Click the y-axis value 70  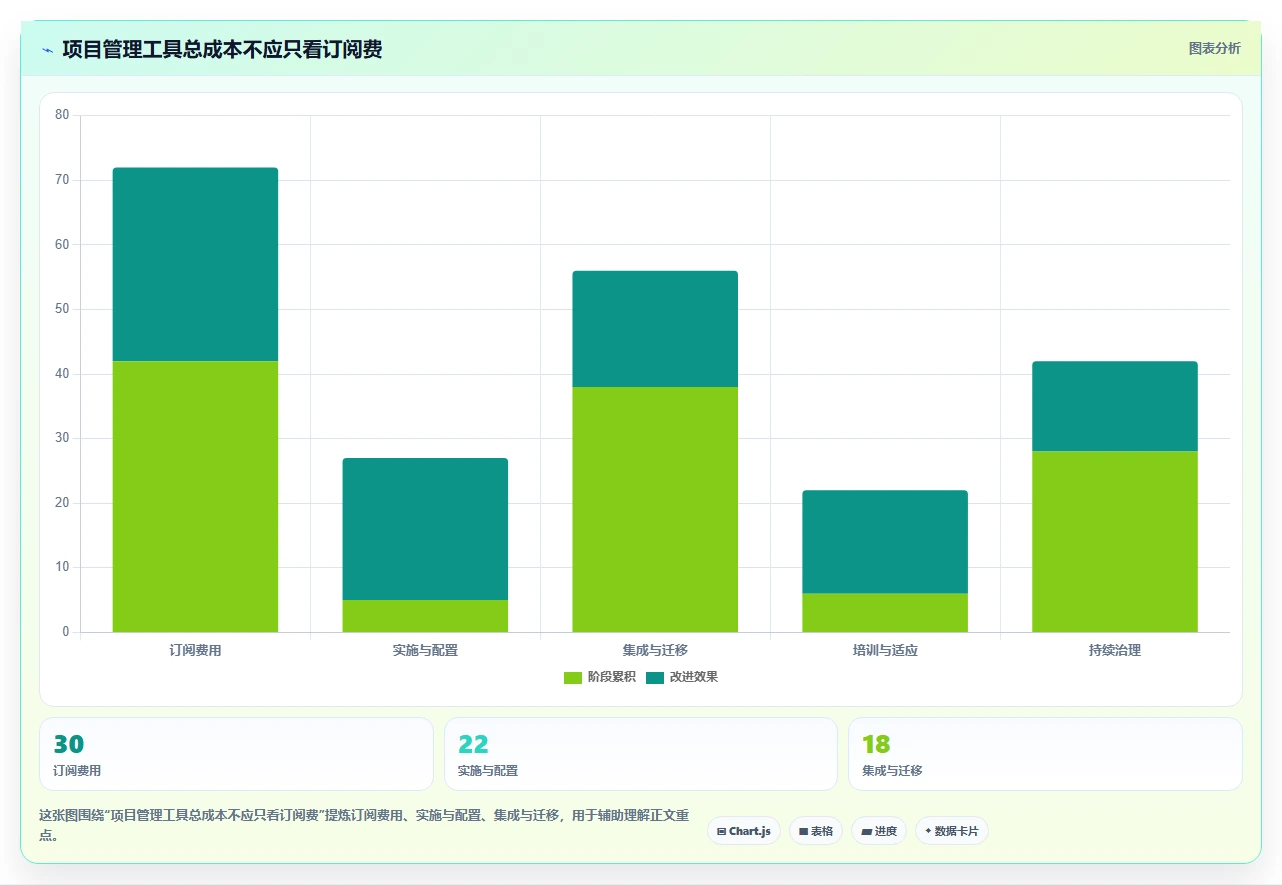coord(62,180)
